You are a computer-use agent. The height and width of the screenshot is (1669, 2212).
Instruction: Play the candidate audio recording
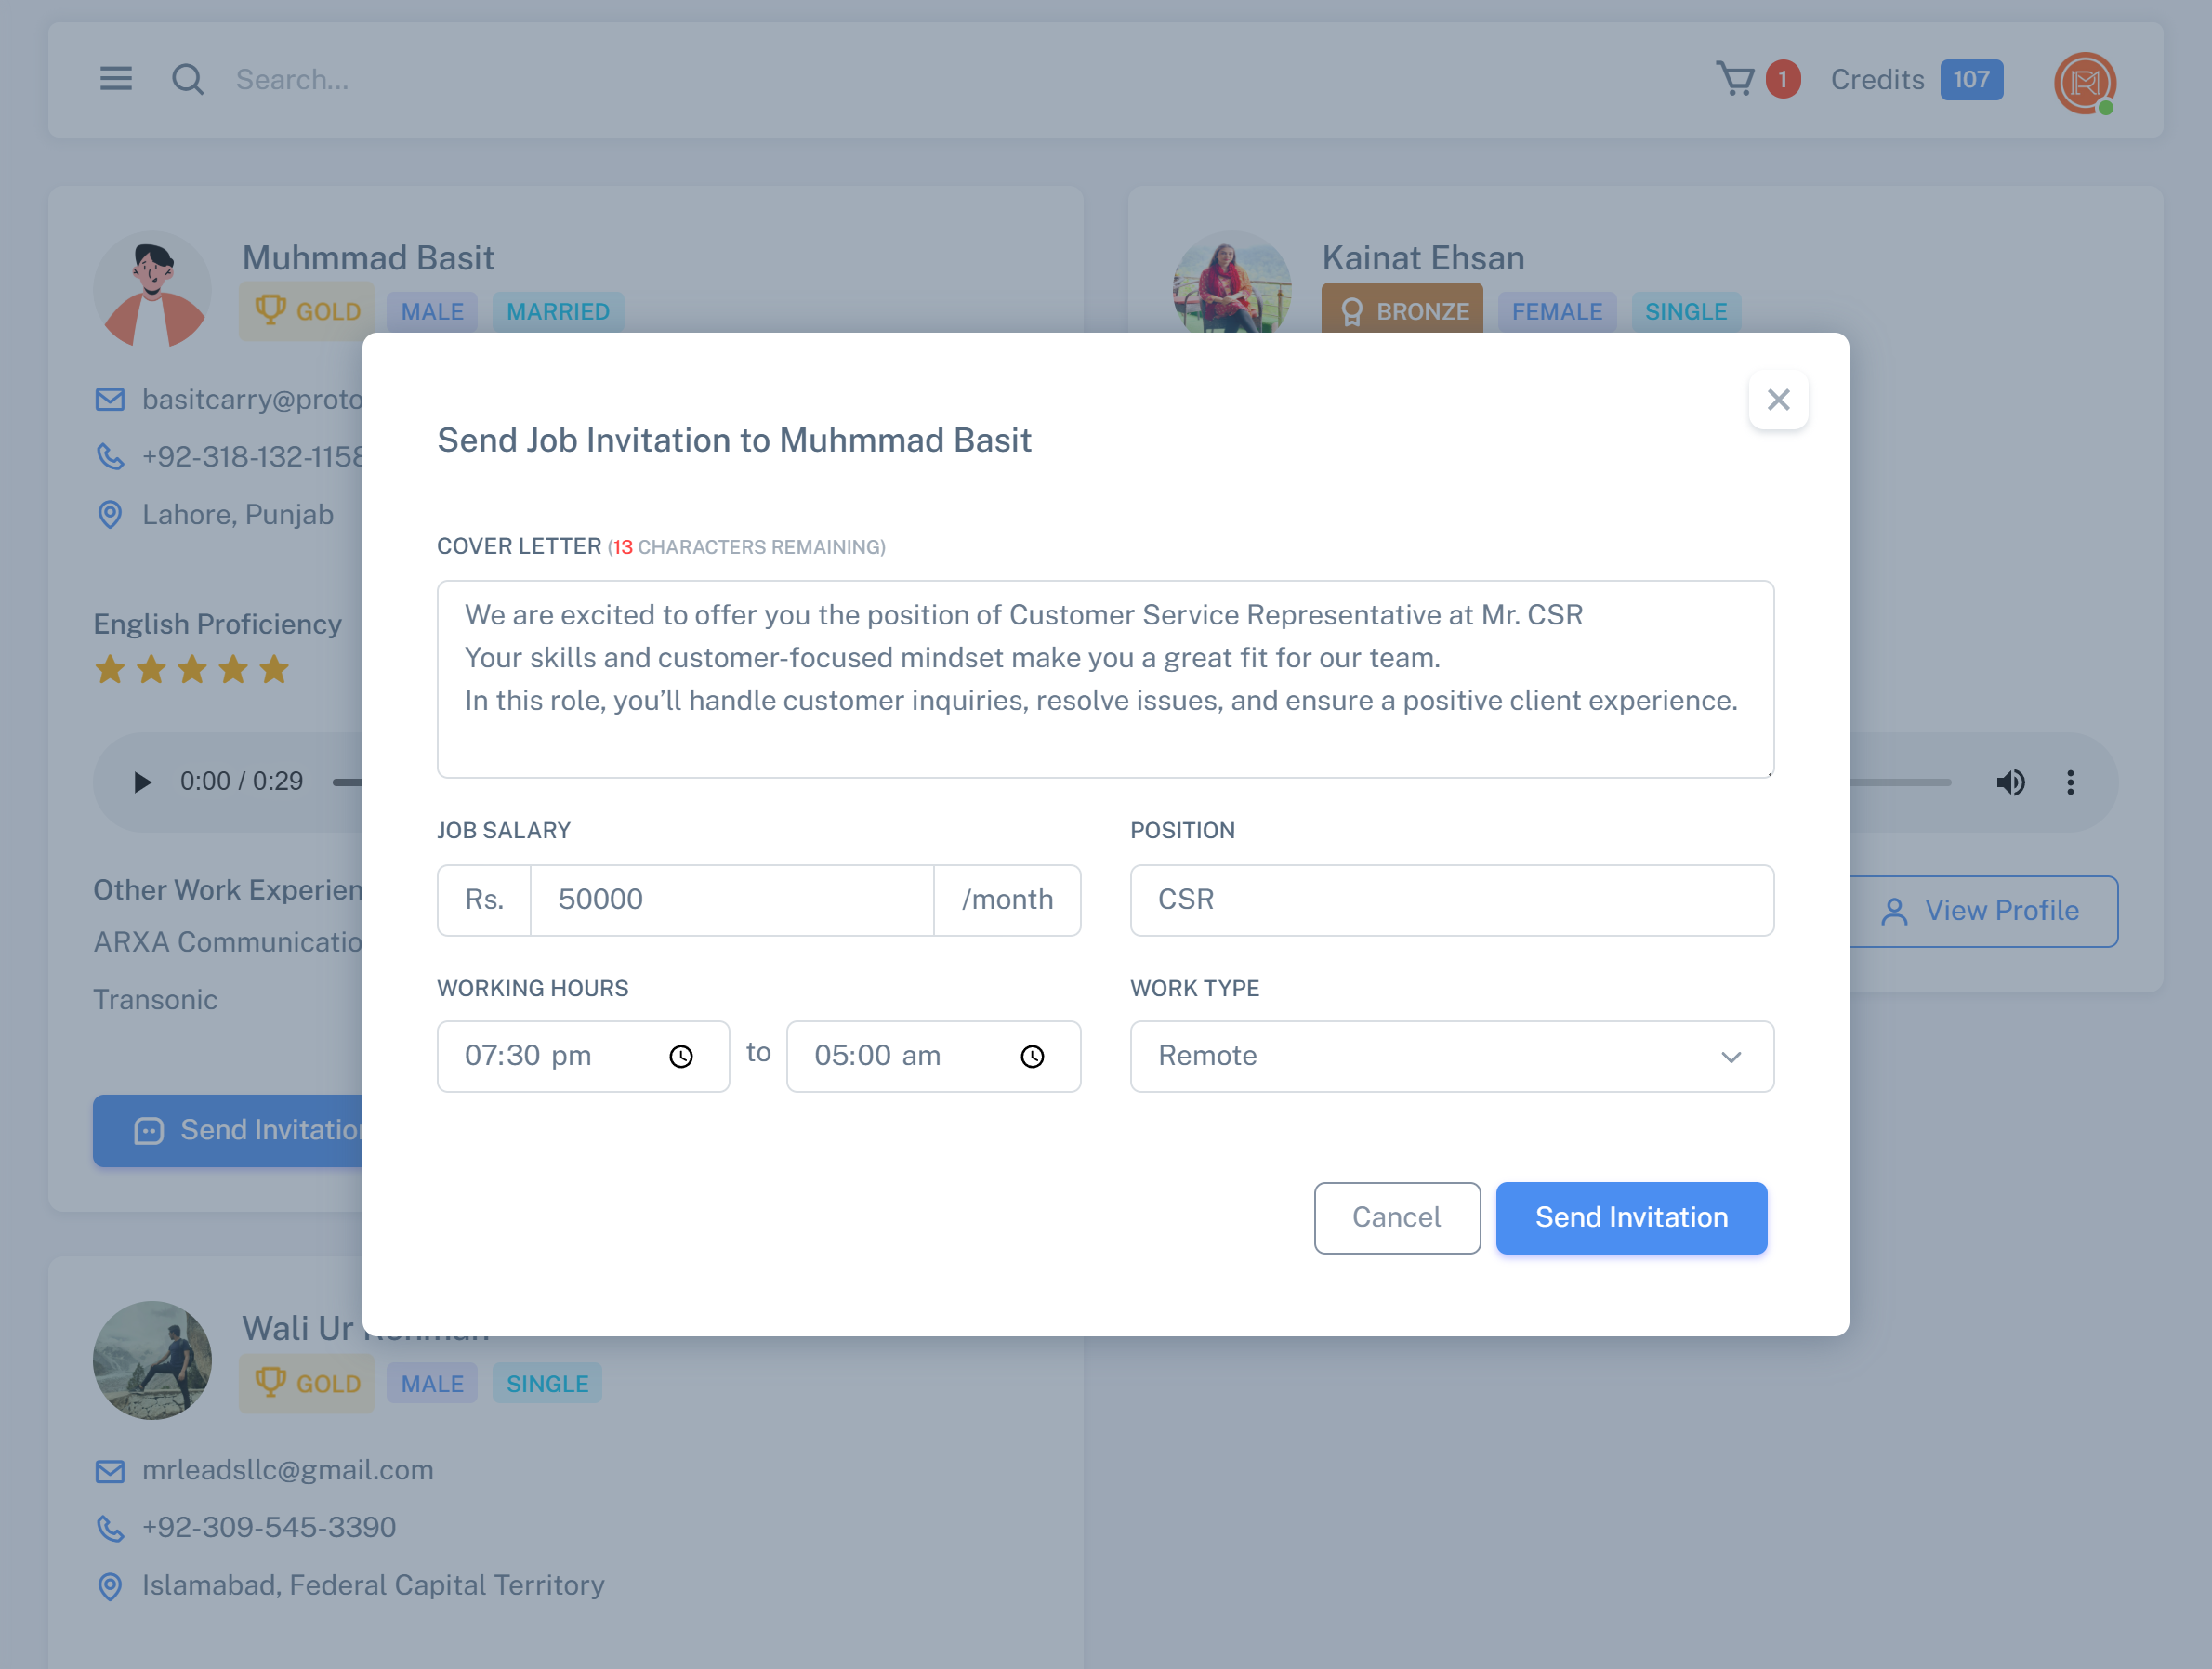tap(142, 782)
